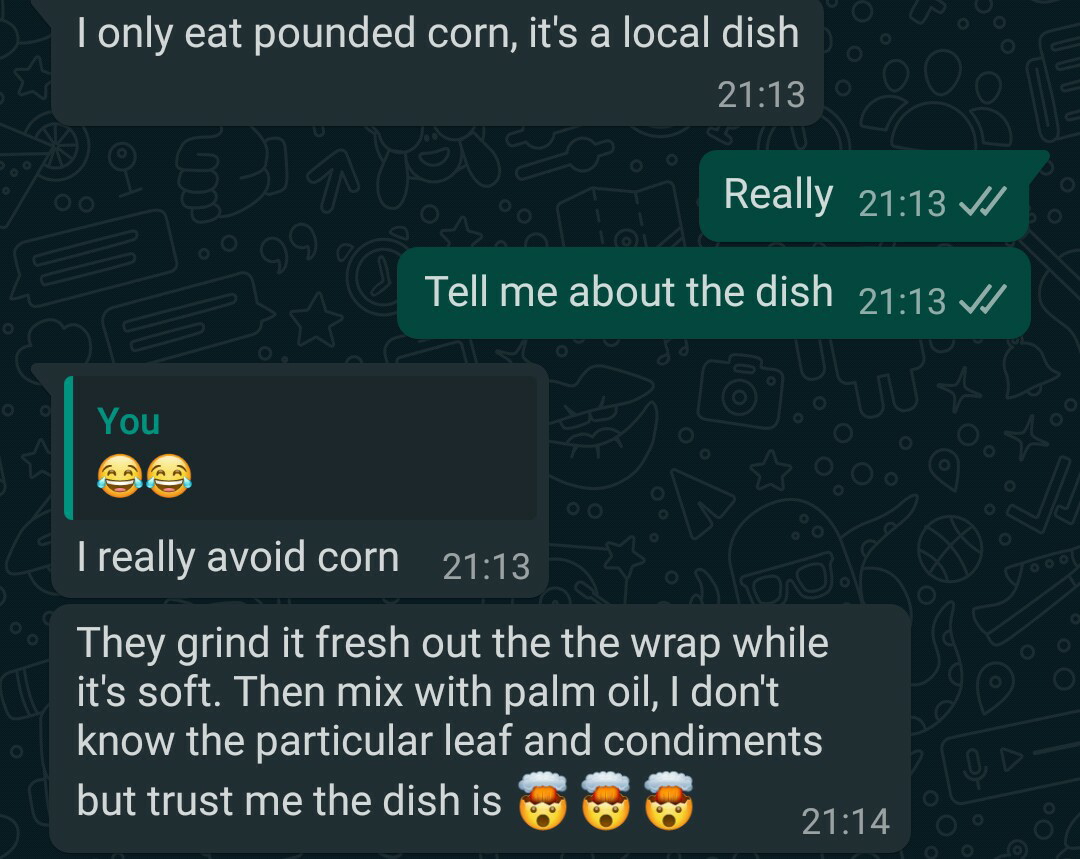Screen dimensions: 1080x859
Task: Select the 'Tell me about the dish' message
Action: [714, 293]
